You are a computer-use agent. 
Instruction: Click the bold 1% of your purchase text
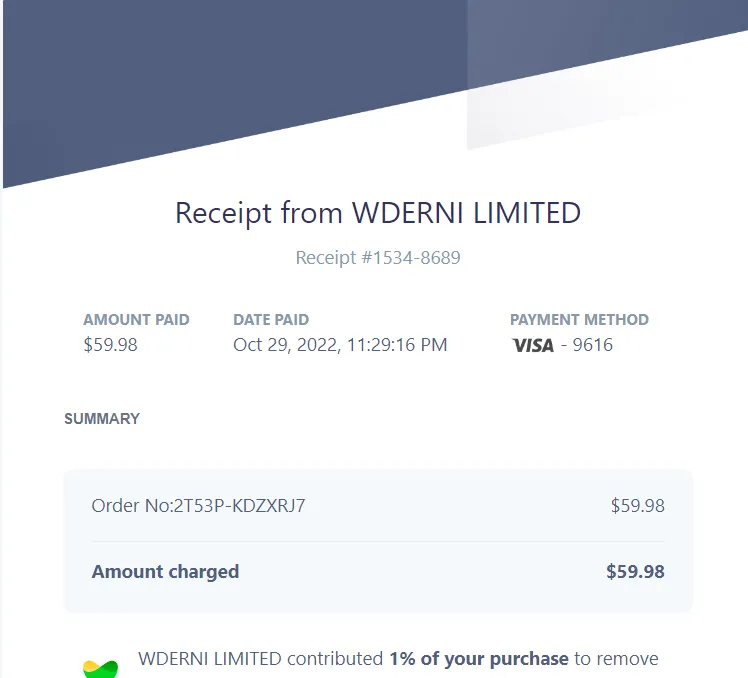[x=479, y=659]
